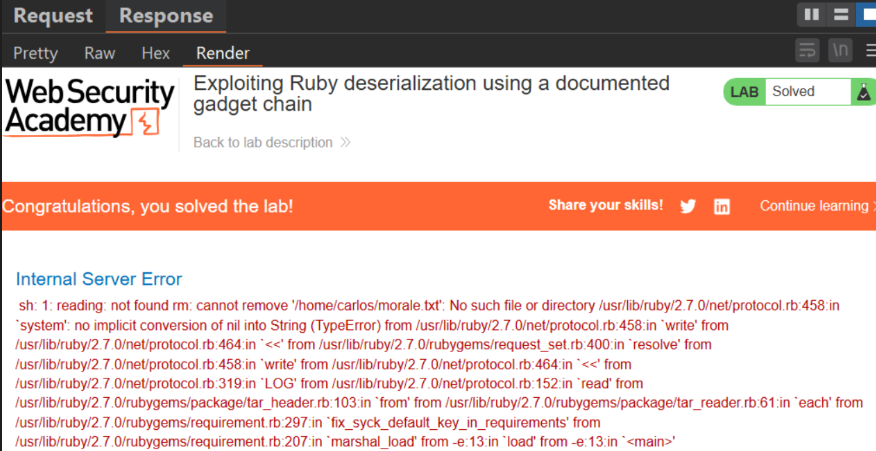Click the Internal Server Error heading
876x451 pixels.
[x=99, y=279]
